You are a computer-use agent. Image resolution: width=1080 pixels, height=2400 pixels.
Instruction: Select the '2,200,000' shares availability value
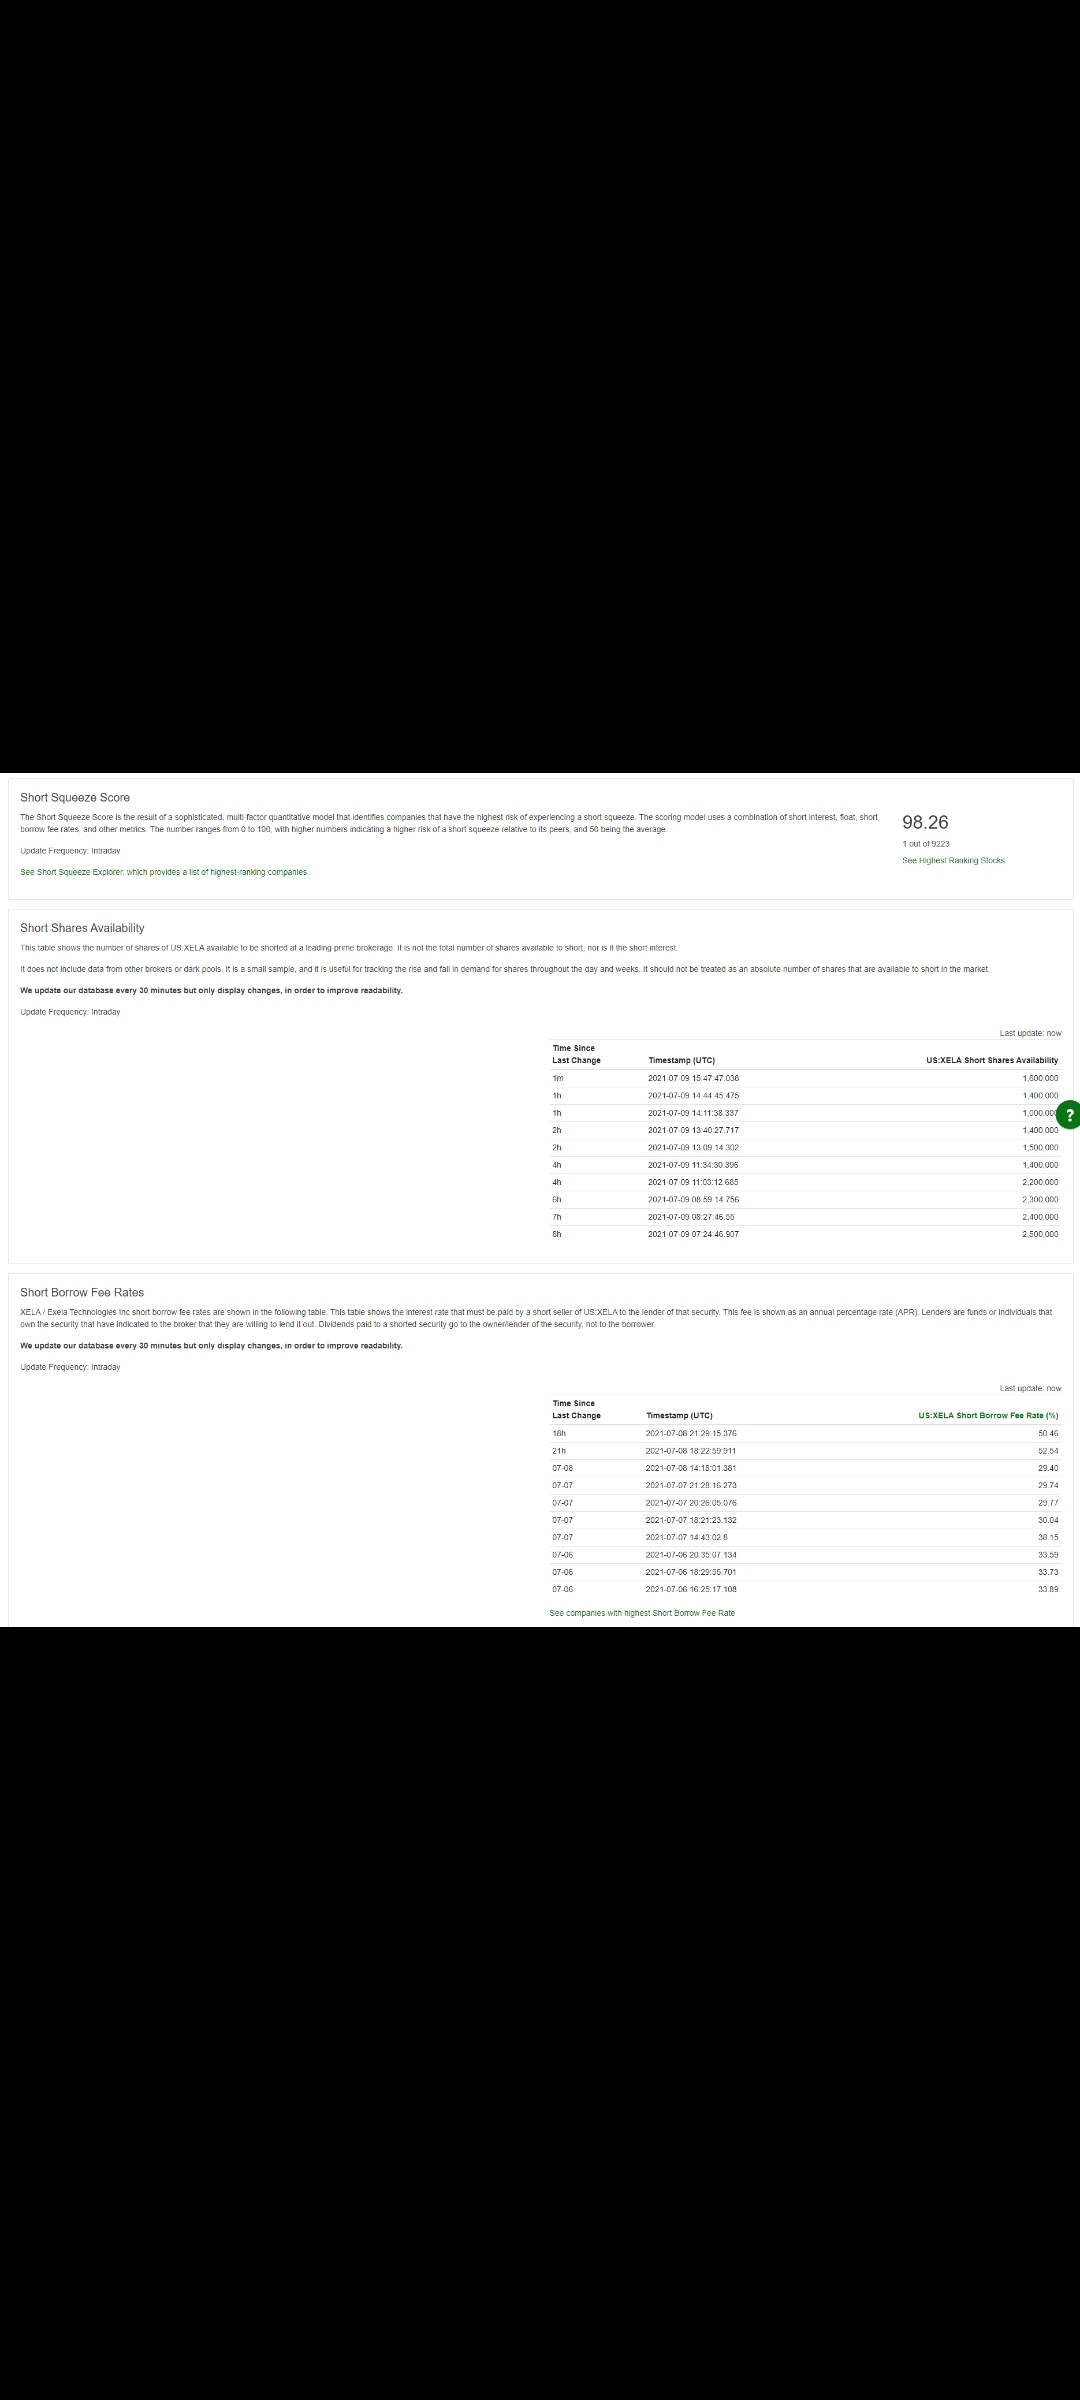coord(1040,1182)
